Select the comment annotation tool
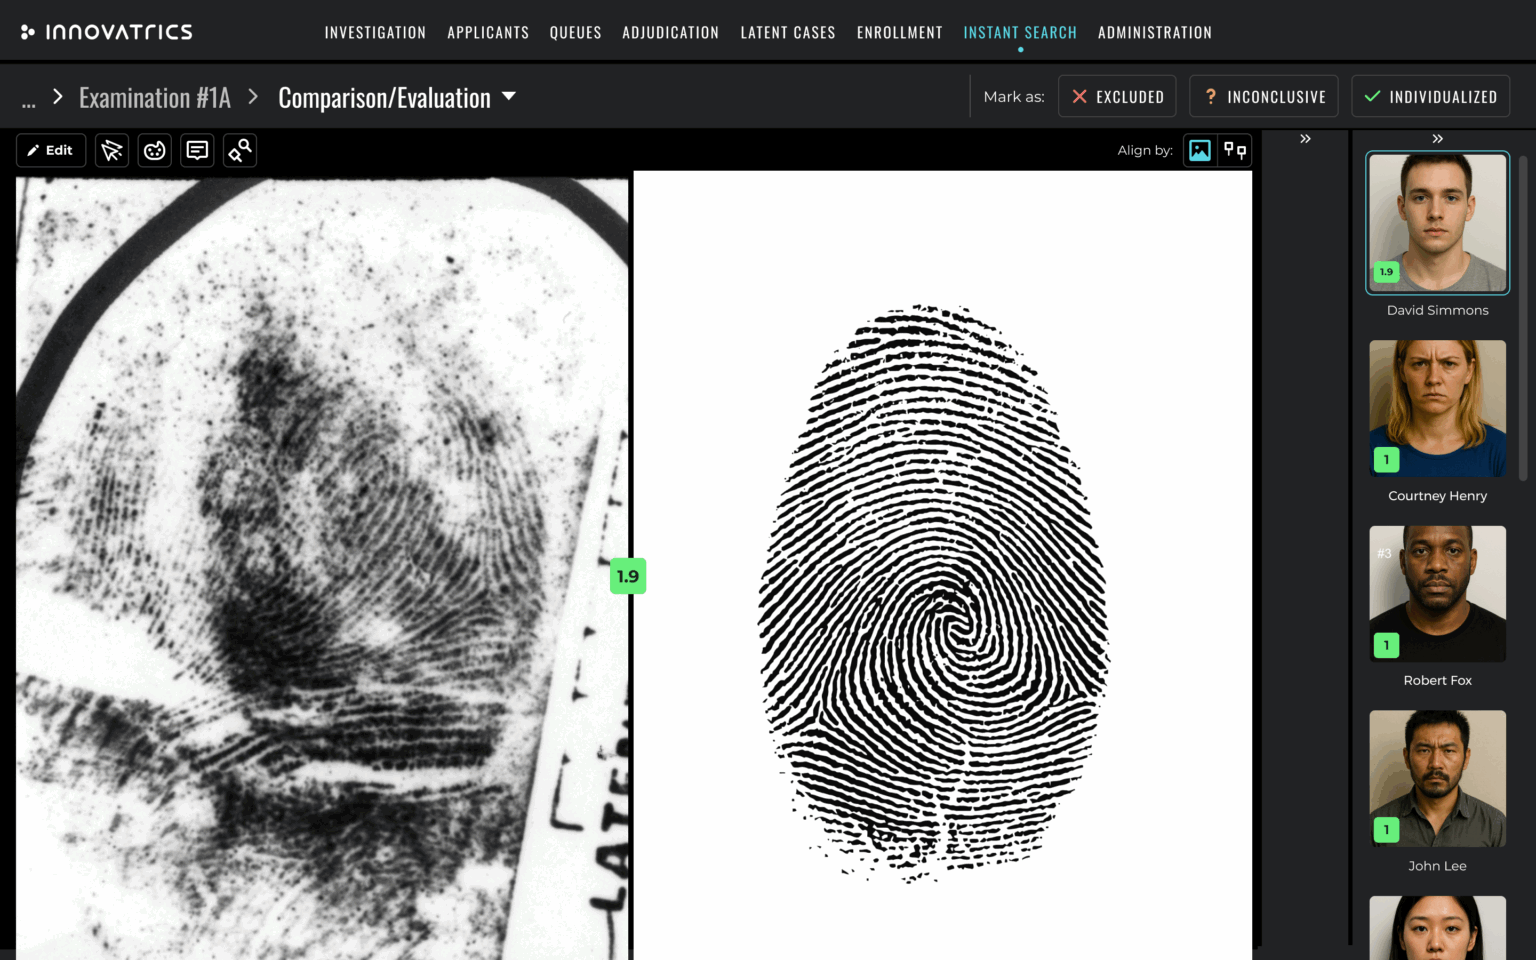 click(197, 150)
